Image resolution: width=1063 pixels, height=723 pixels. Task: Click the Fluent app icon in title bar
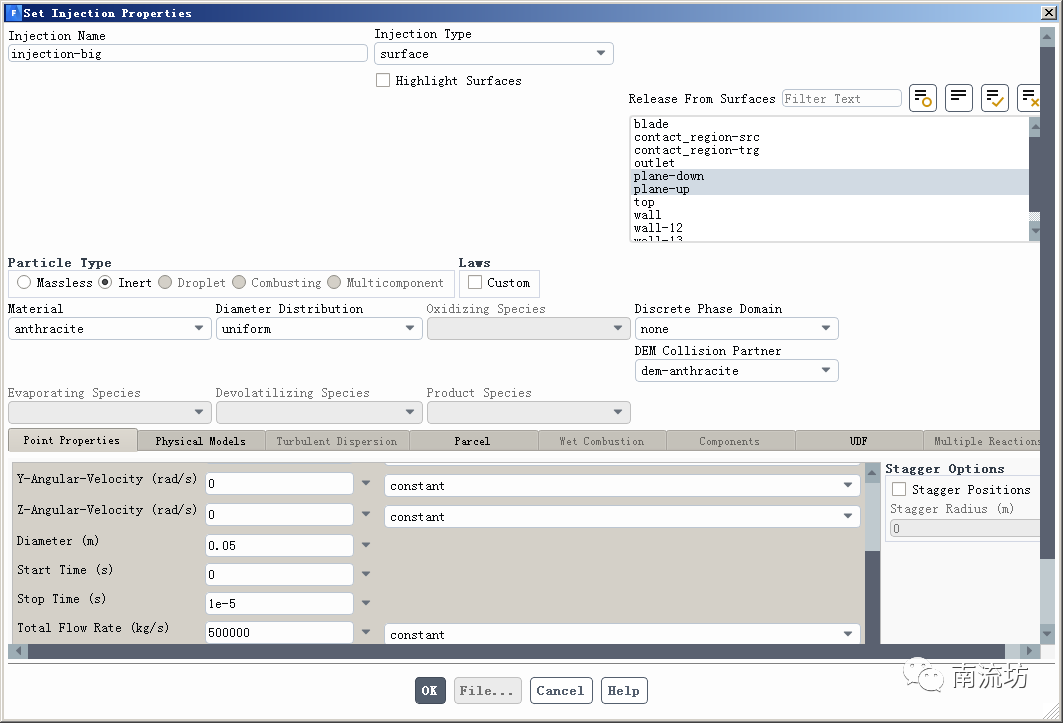[x=13, y=13]
